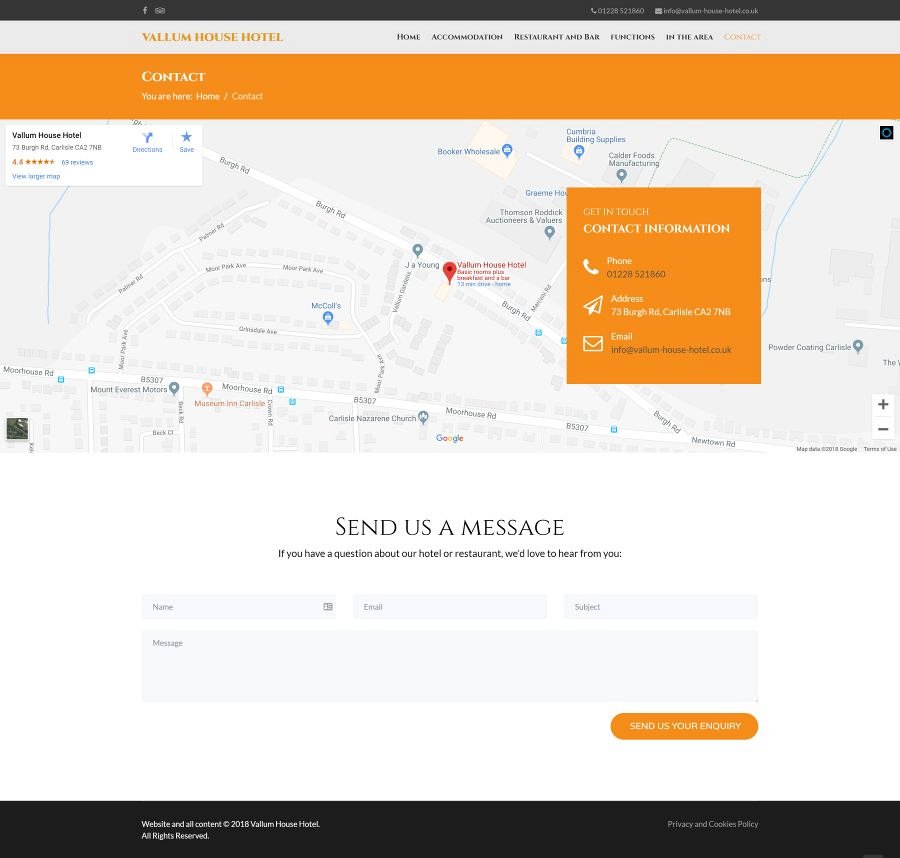Zoom out the map with minus button

882,429
